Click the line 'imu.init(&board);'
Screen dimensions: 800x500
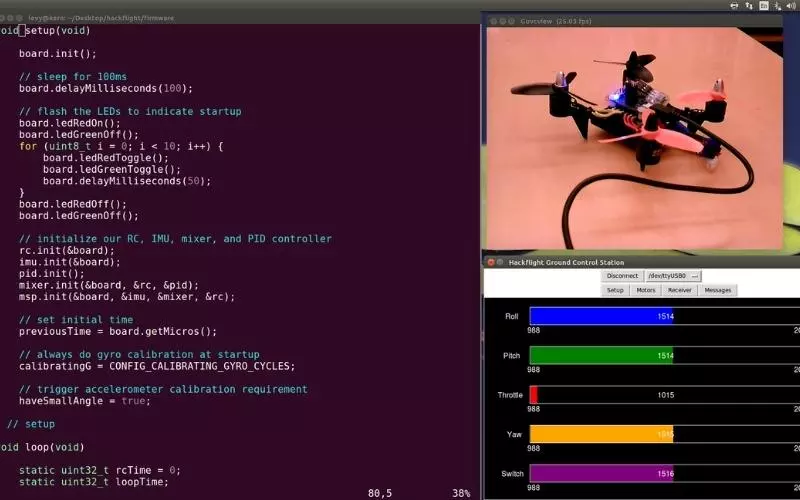[70, 262]
